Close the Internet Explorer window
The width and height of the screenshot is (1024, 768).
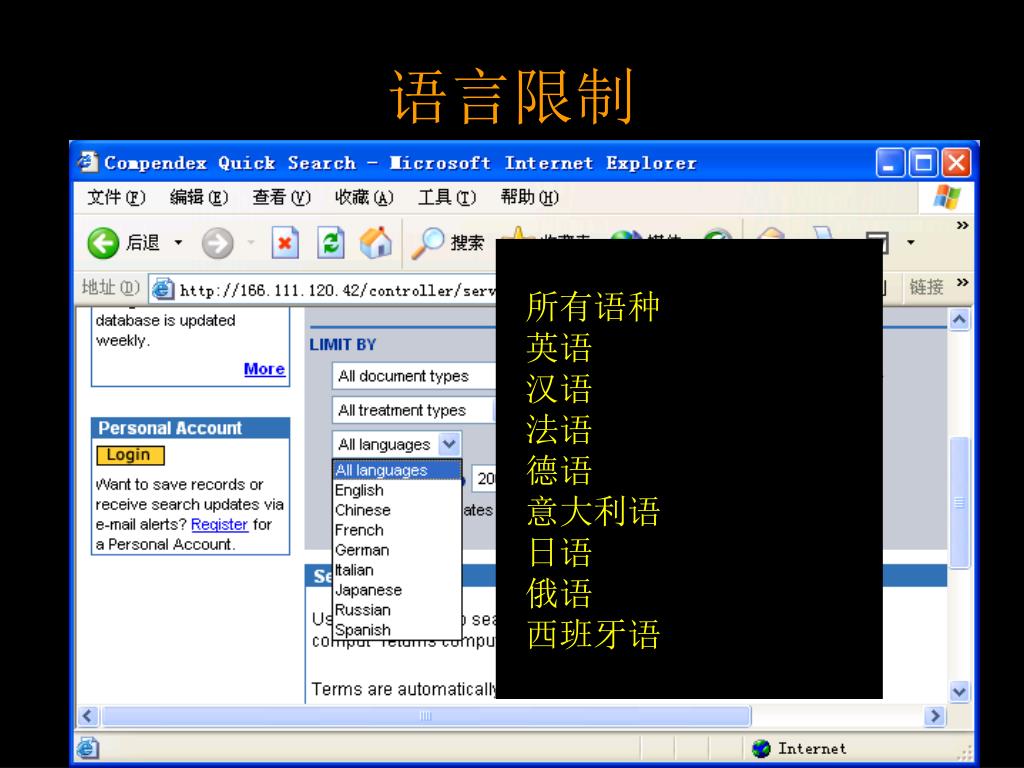pos(957,163)
